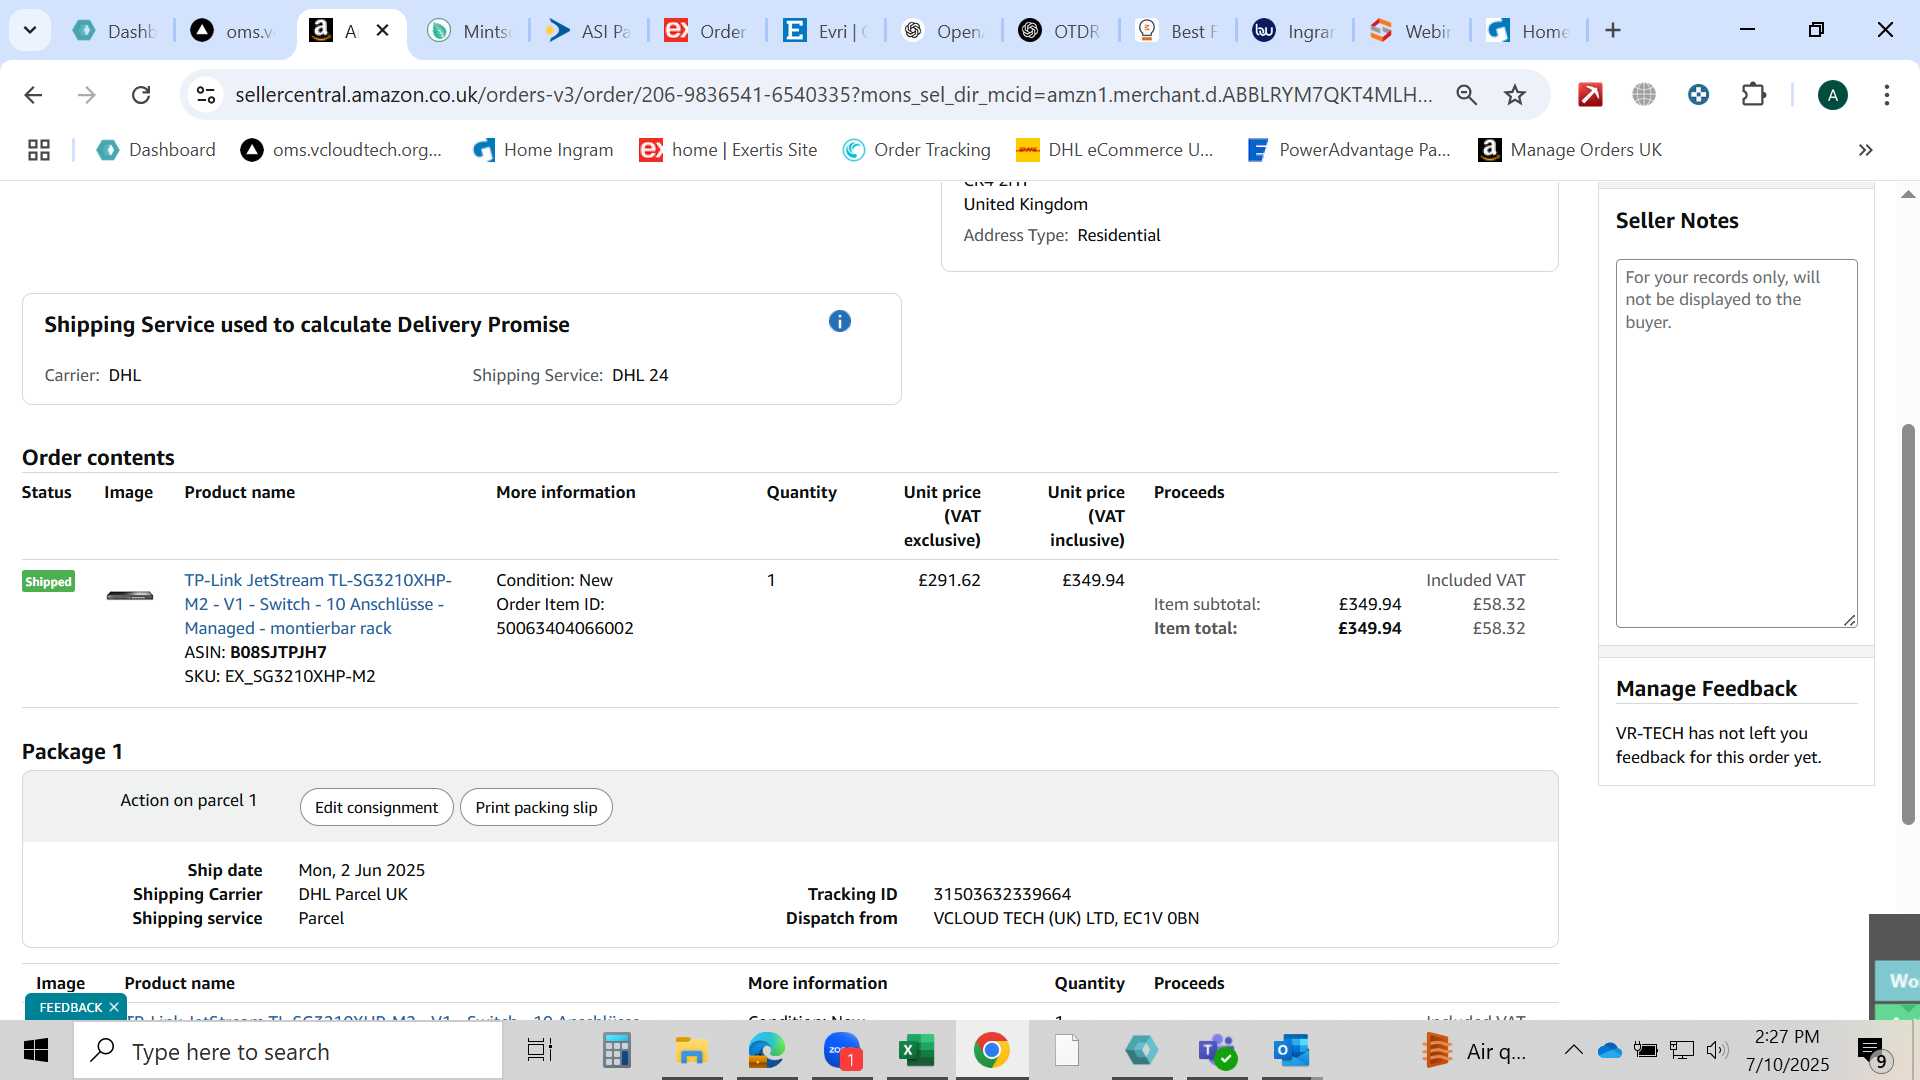Switch to the Evri tab

pyautogui.click(x=825, y=31)
